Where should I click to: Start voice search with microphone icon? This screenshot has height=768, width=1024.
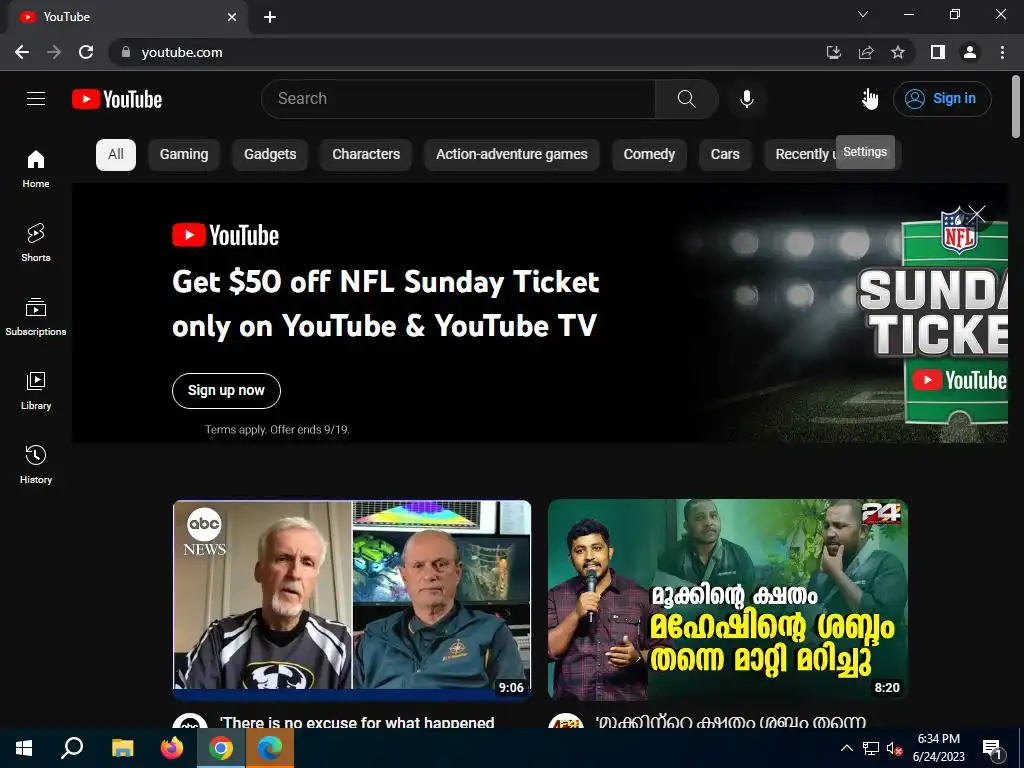click(746, 99)
